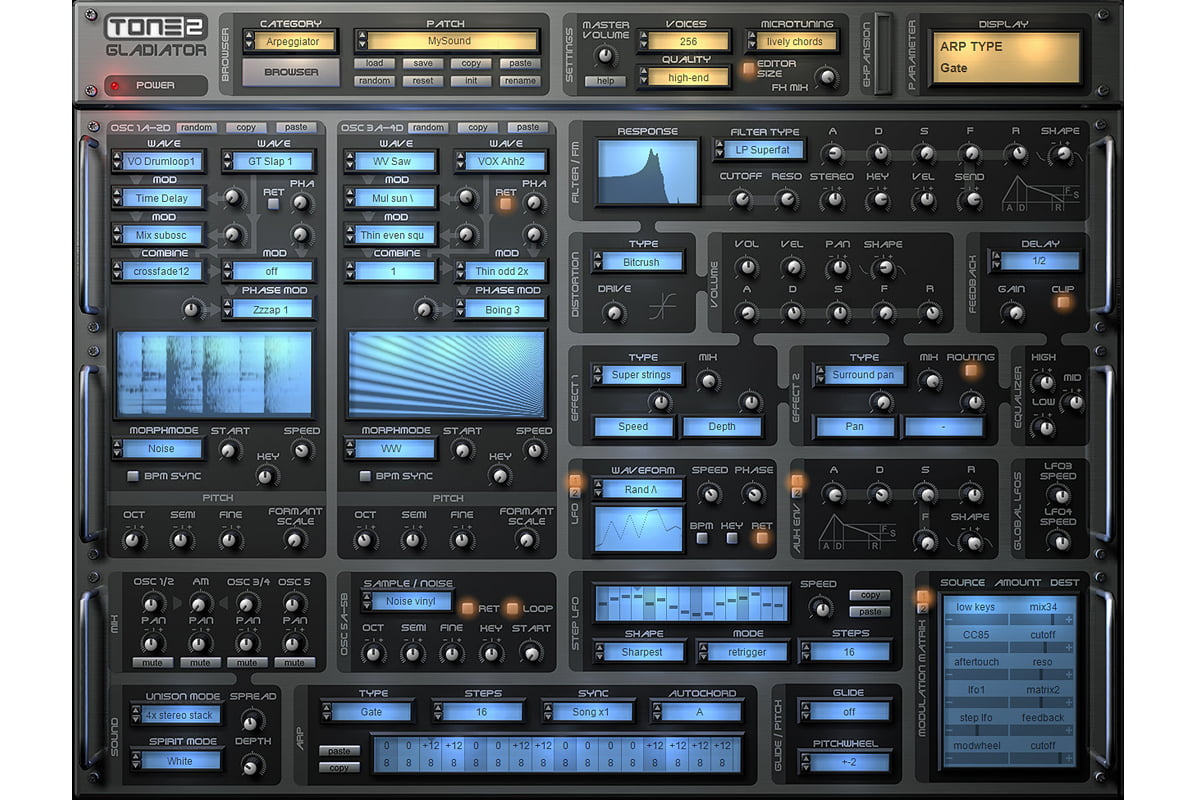Click the LFO waveform preview display
The image size is (1200, 800).
point(638,528)
